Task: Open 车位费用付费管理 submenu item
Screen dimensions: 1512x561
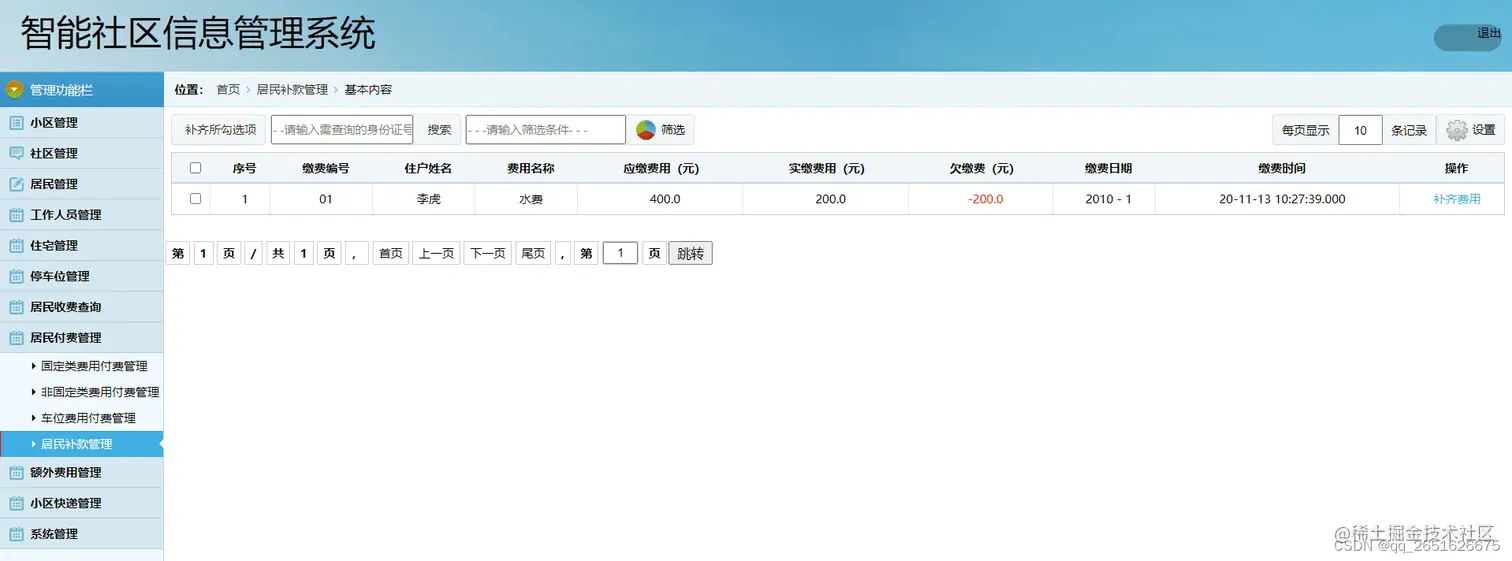Action: point(88,418)
